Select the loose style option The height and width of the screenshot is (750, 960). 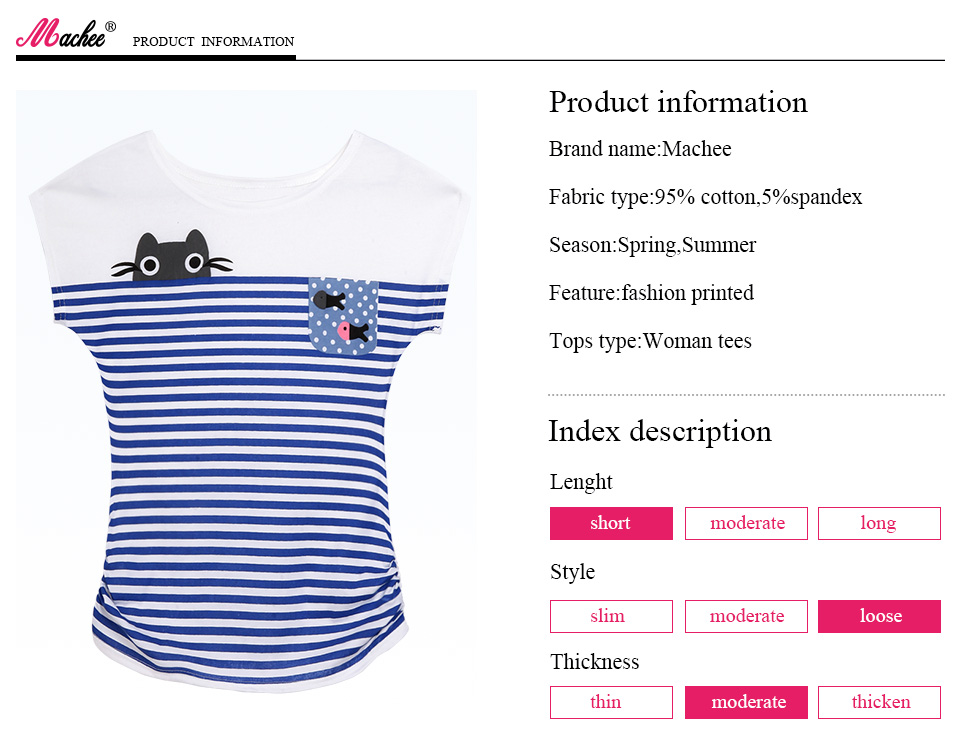[879, 616]
